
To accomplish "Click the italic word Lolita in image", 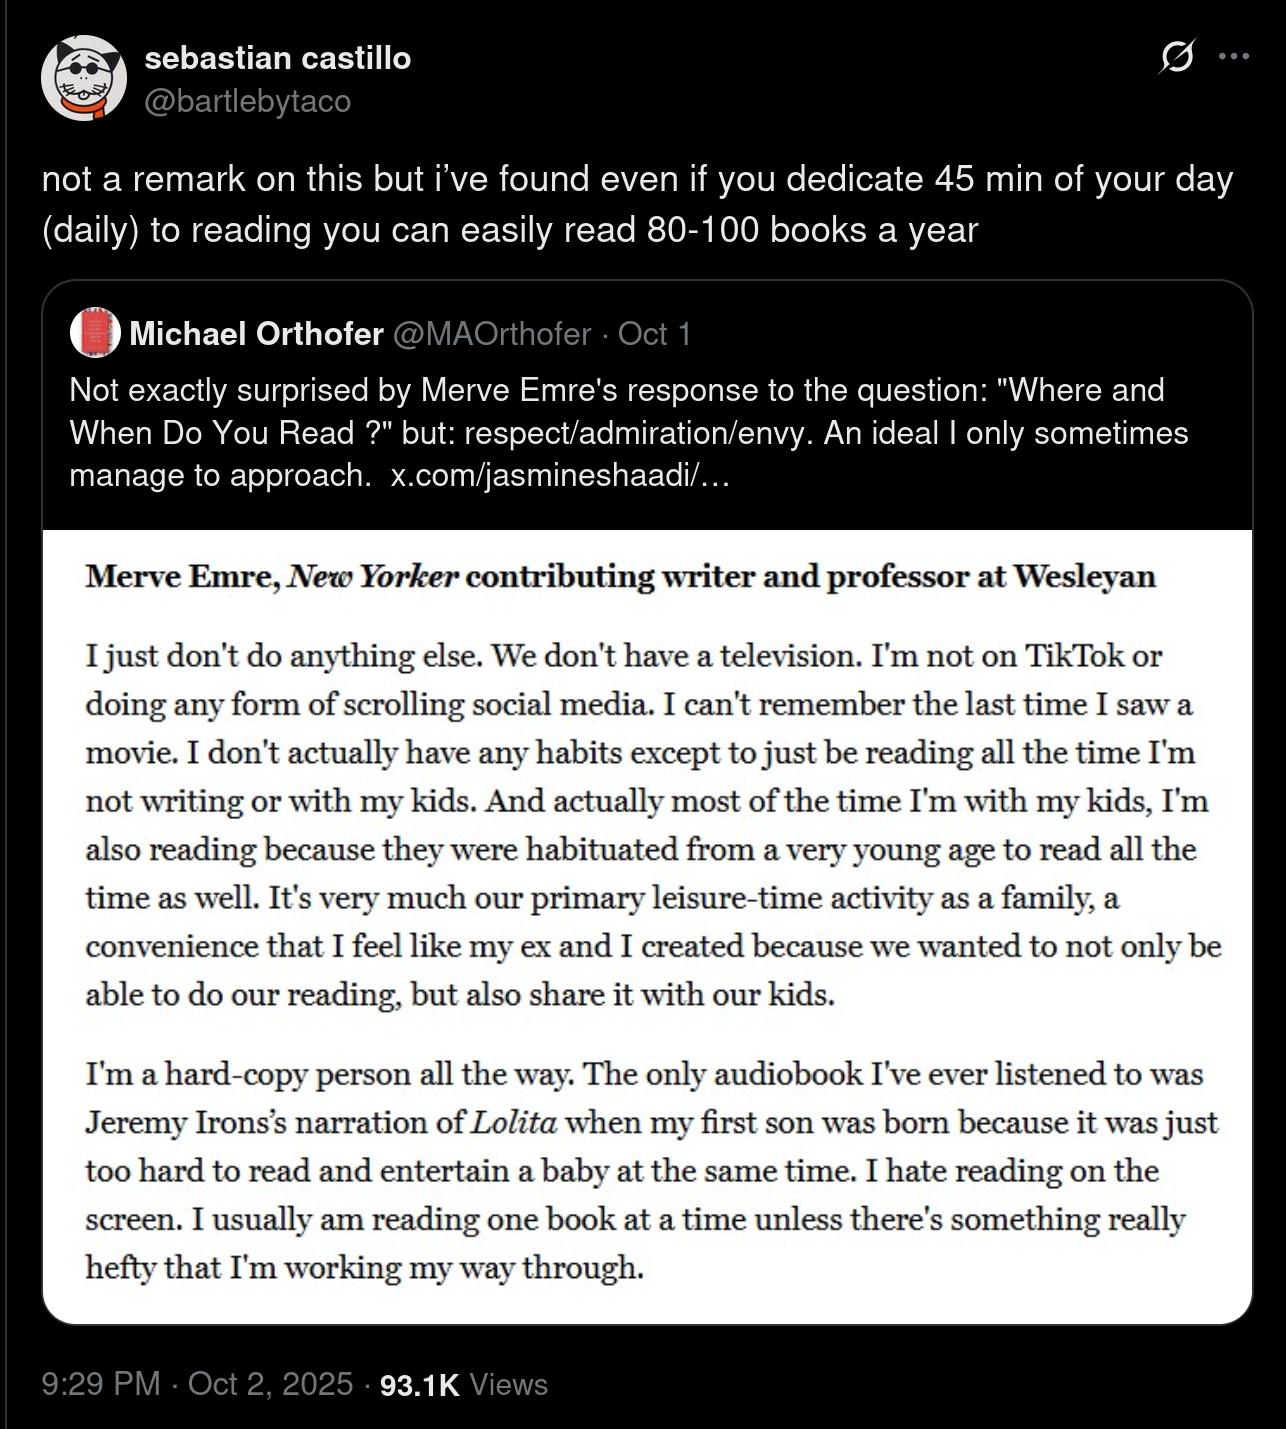I will pyautogui.click(x=513, y=1122).
